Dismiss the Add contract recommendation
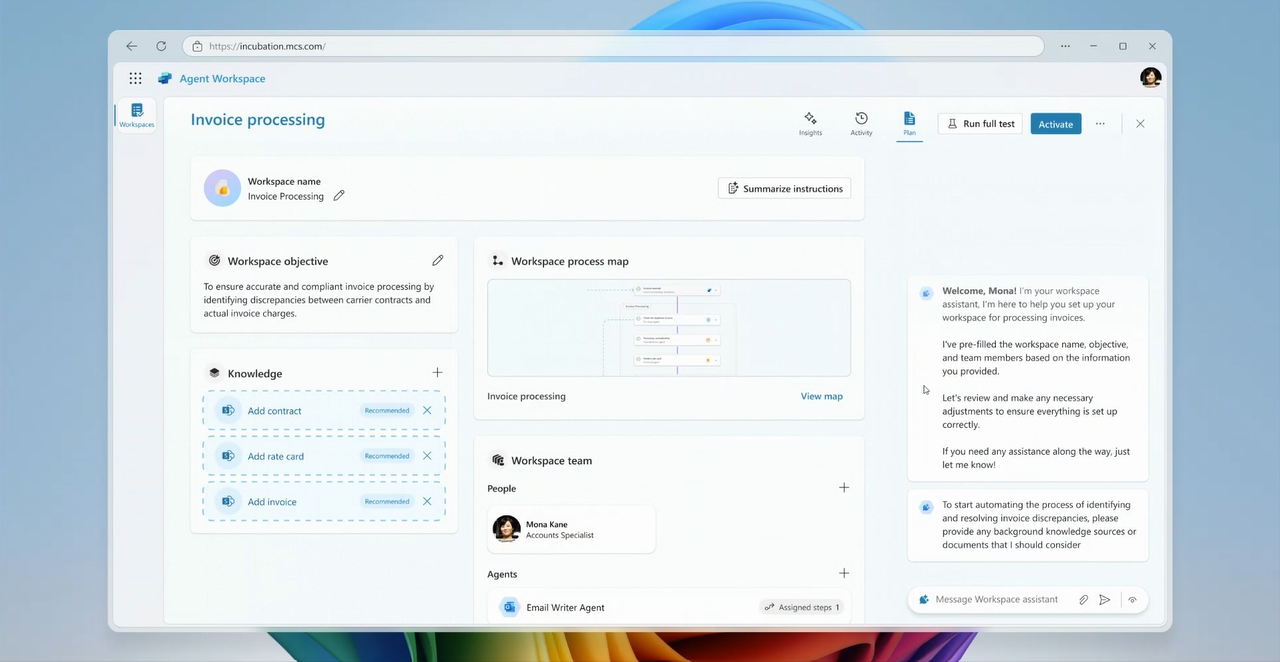 pyautogui.click(x=427, y=410)
